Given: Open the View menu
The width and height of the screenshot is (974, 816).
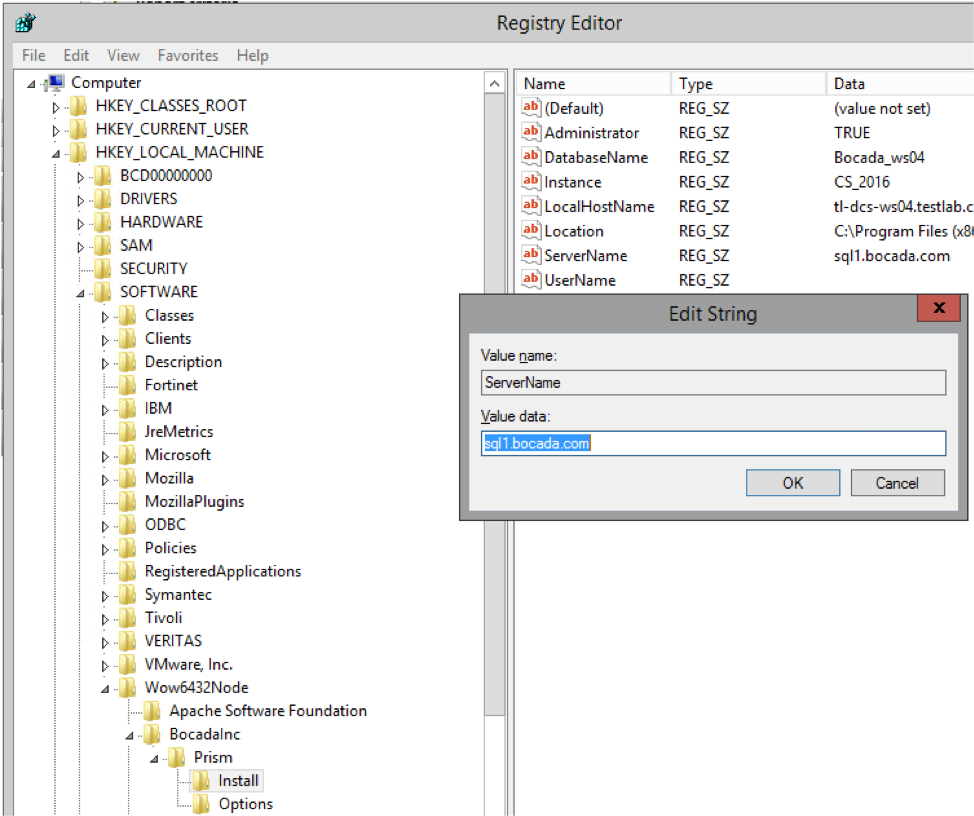Looking at the screenshot, I should 123,55.
